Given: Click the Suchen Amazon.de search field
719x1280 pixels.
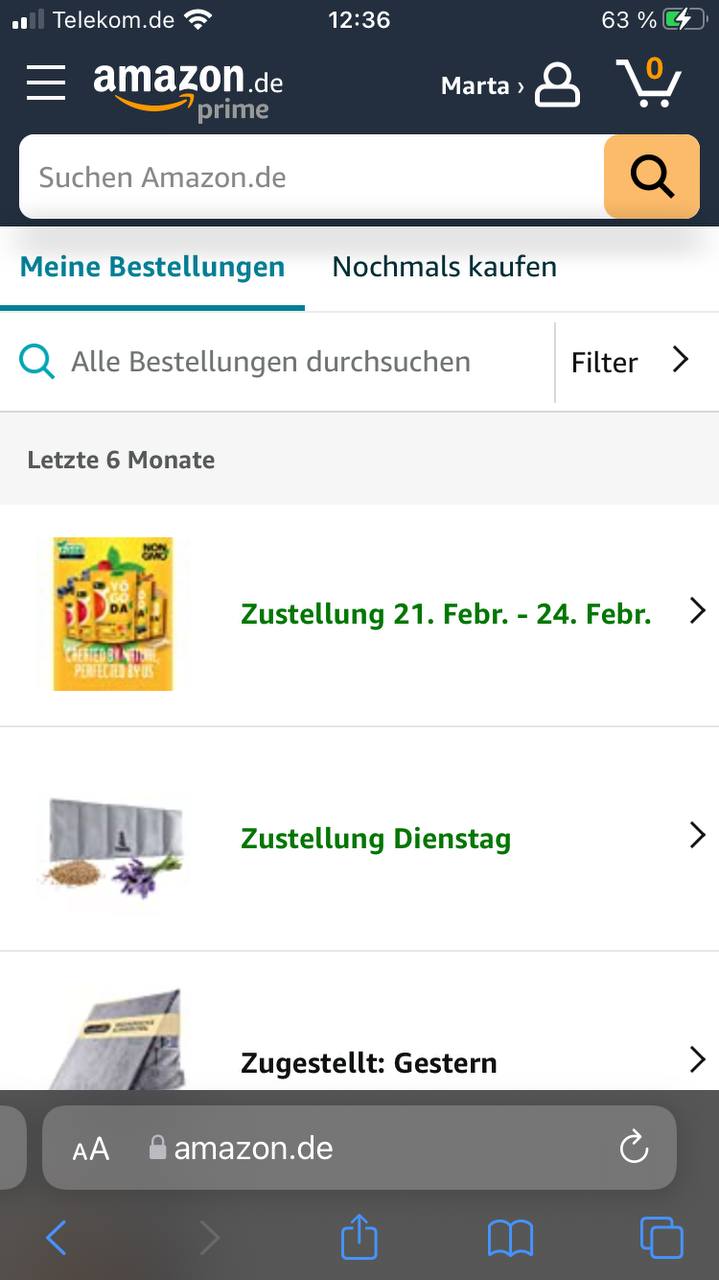Looking at the screenshot, I should coord(310,177).
